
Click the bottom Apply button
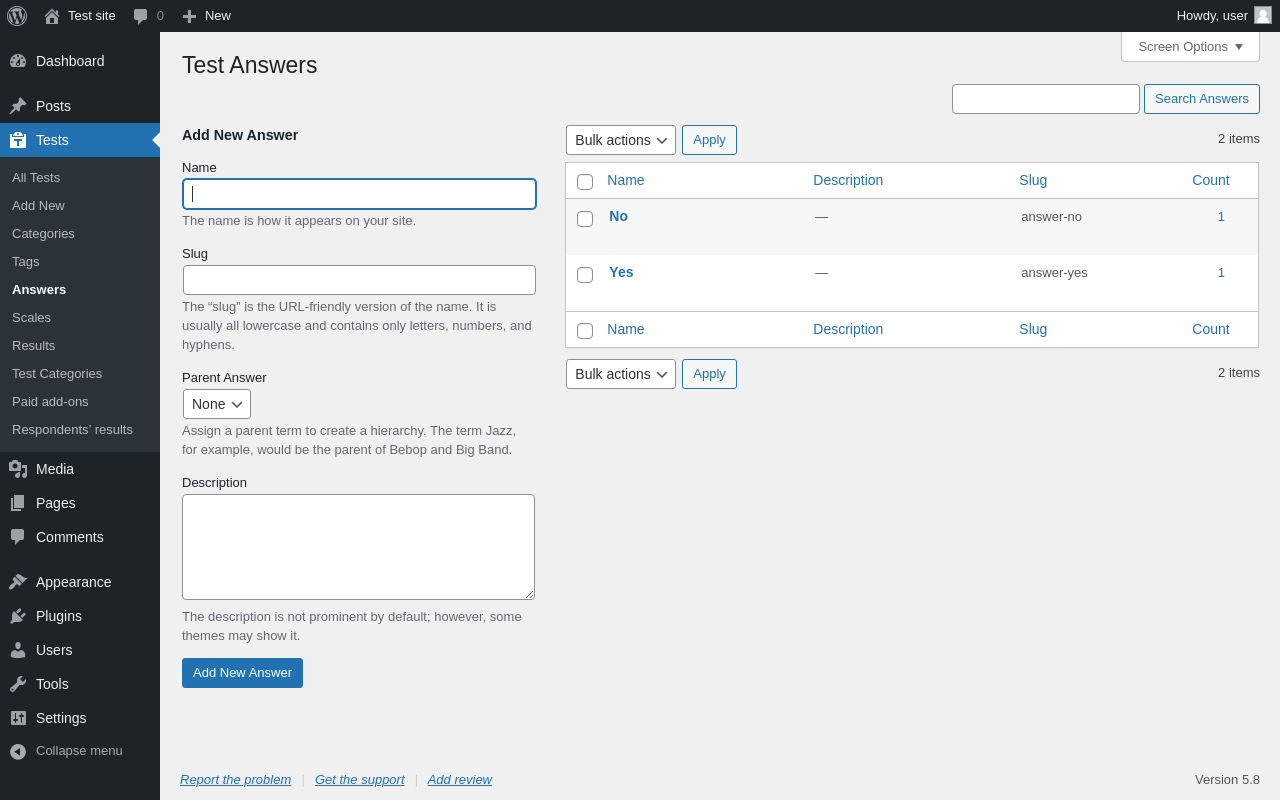709,374
